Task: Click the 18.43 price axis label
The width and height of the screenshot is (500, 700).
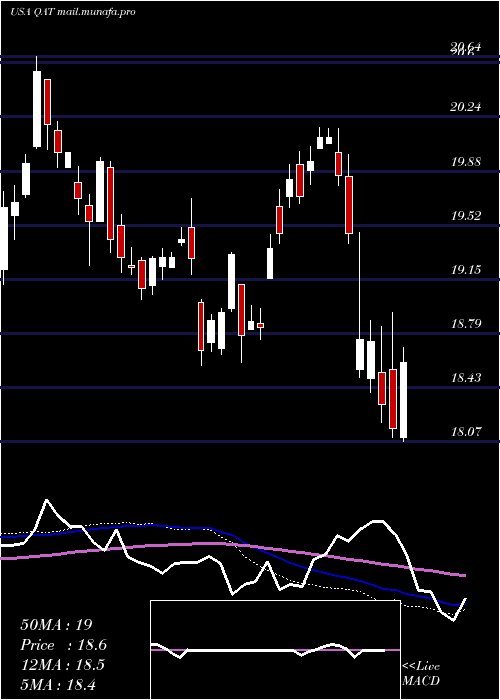Action: 466,378
